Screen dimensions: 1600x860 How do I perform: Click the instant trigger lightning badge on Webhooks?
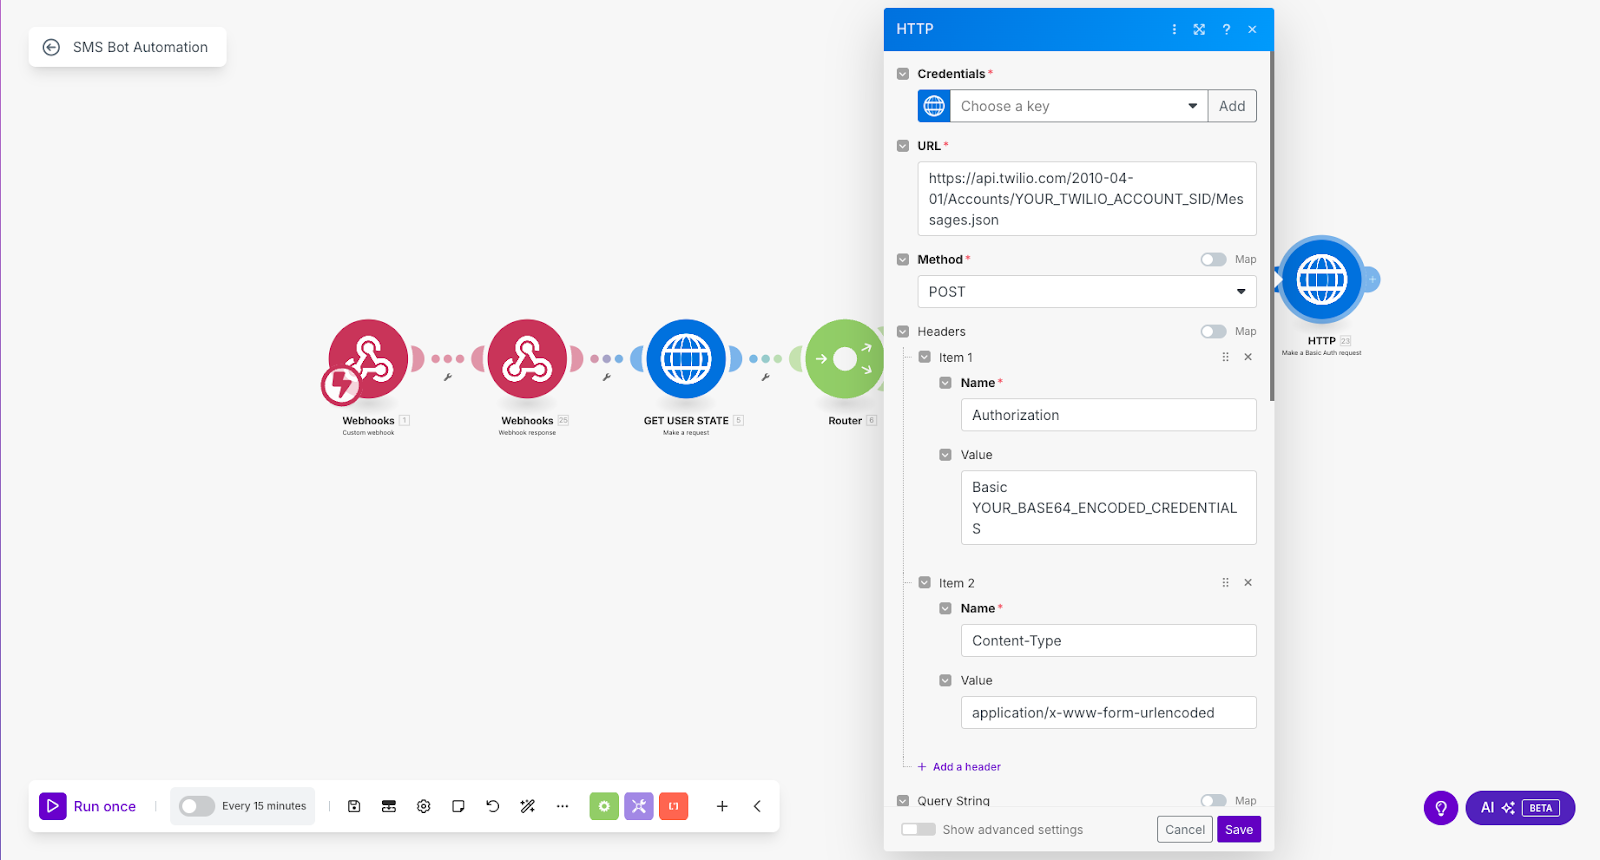click(x=341, y=385)
